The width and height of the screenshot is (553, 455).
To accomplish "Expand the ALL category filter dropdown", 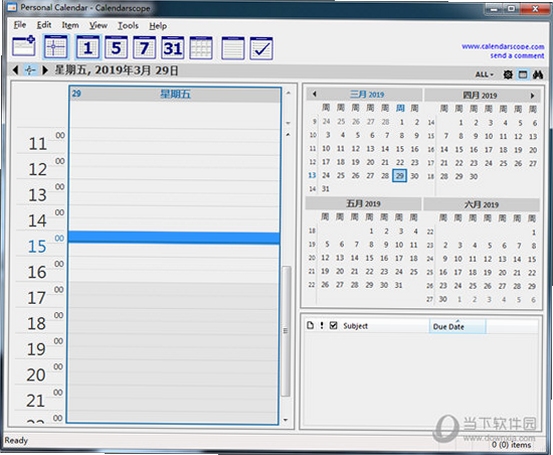I will tap(484, 74).
